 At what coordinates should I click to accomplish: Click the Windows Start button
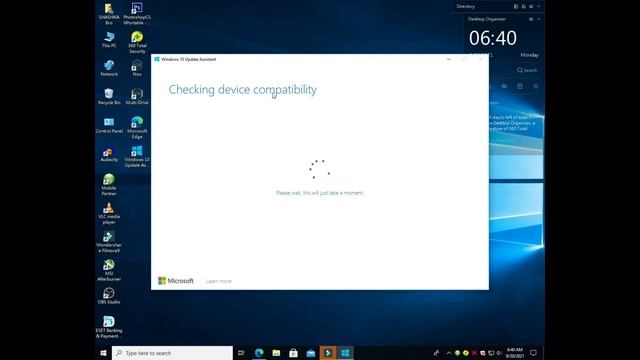103,353
